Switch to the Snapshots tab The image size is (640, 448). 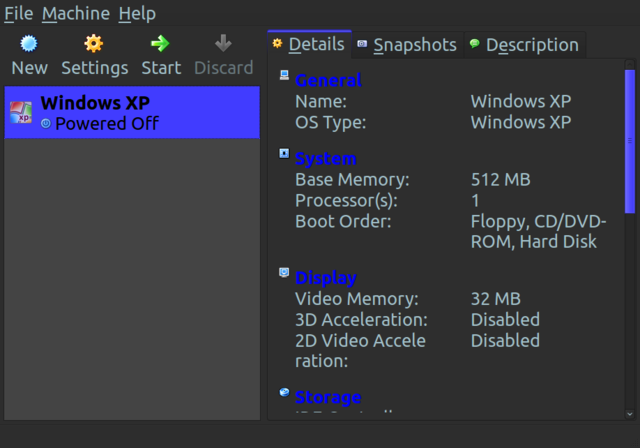(408, 45)
